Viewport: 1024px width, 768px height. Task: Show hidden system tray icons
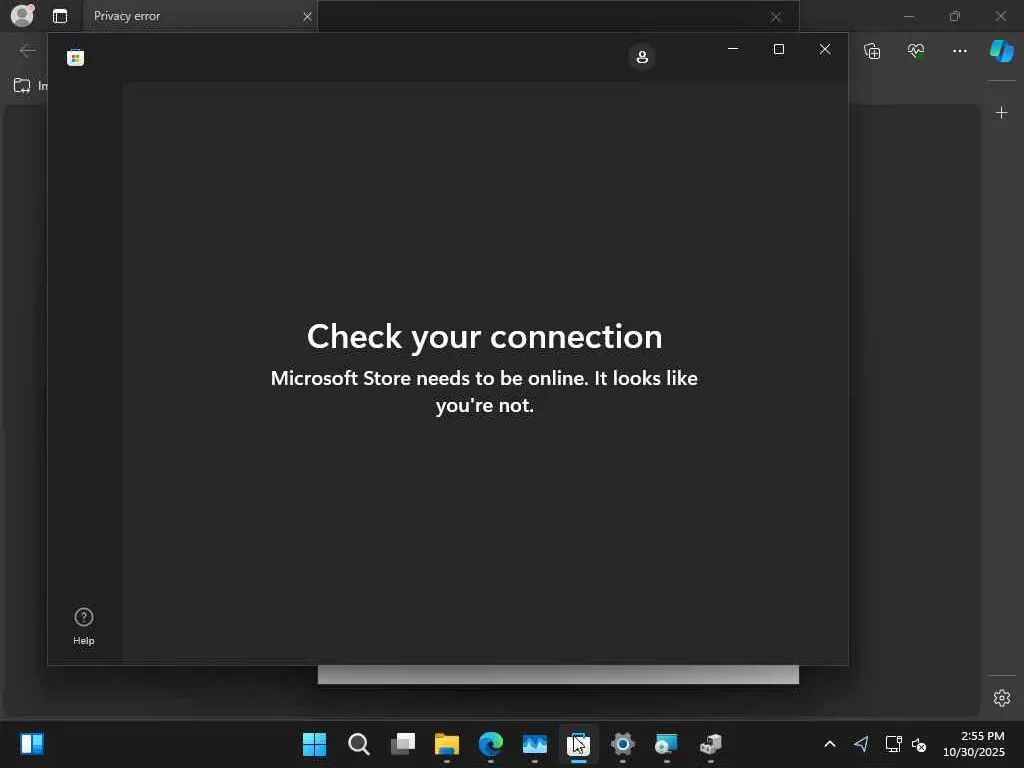click(x=830, y=744)
